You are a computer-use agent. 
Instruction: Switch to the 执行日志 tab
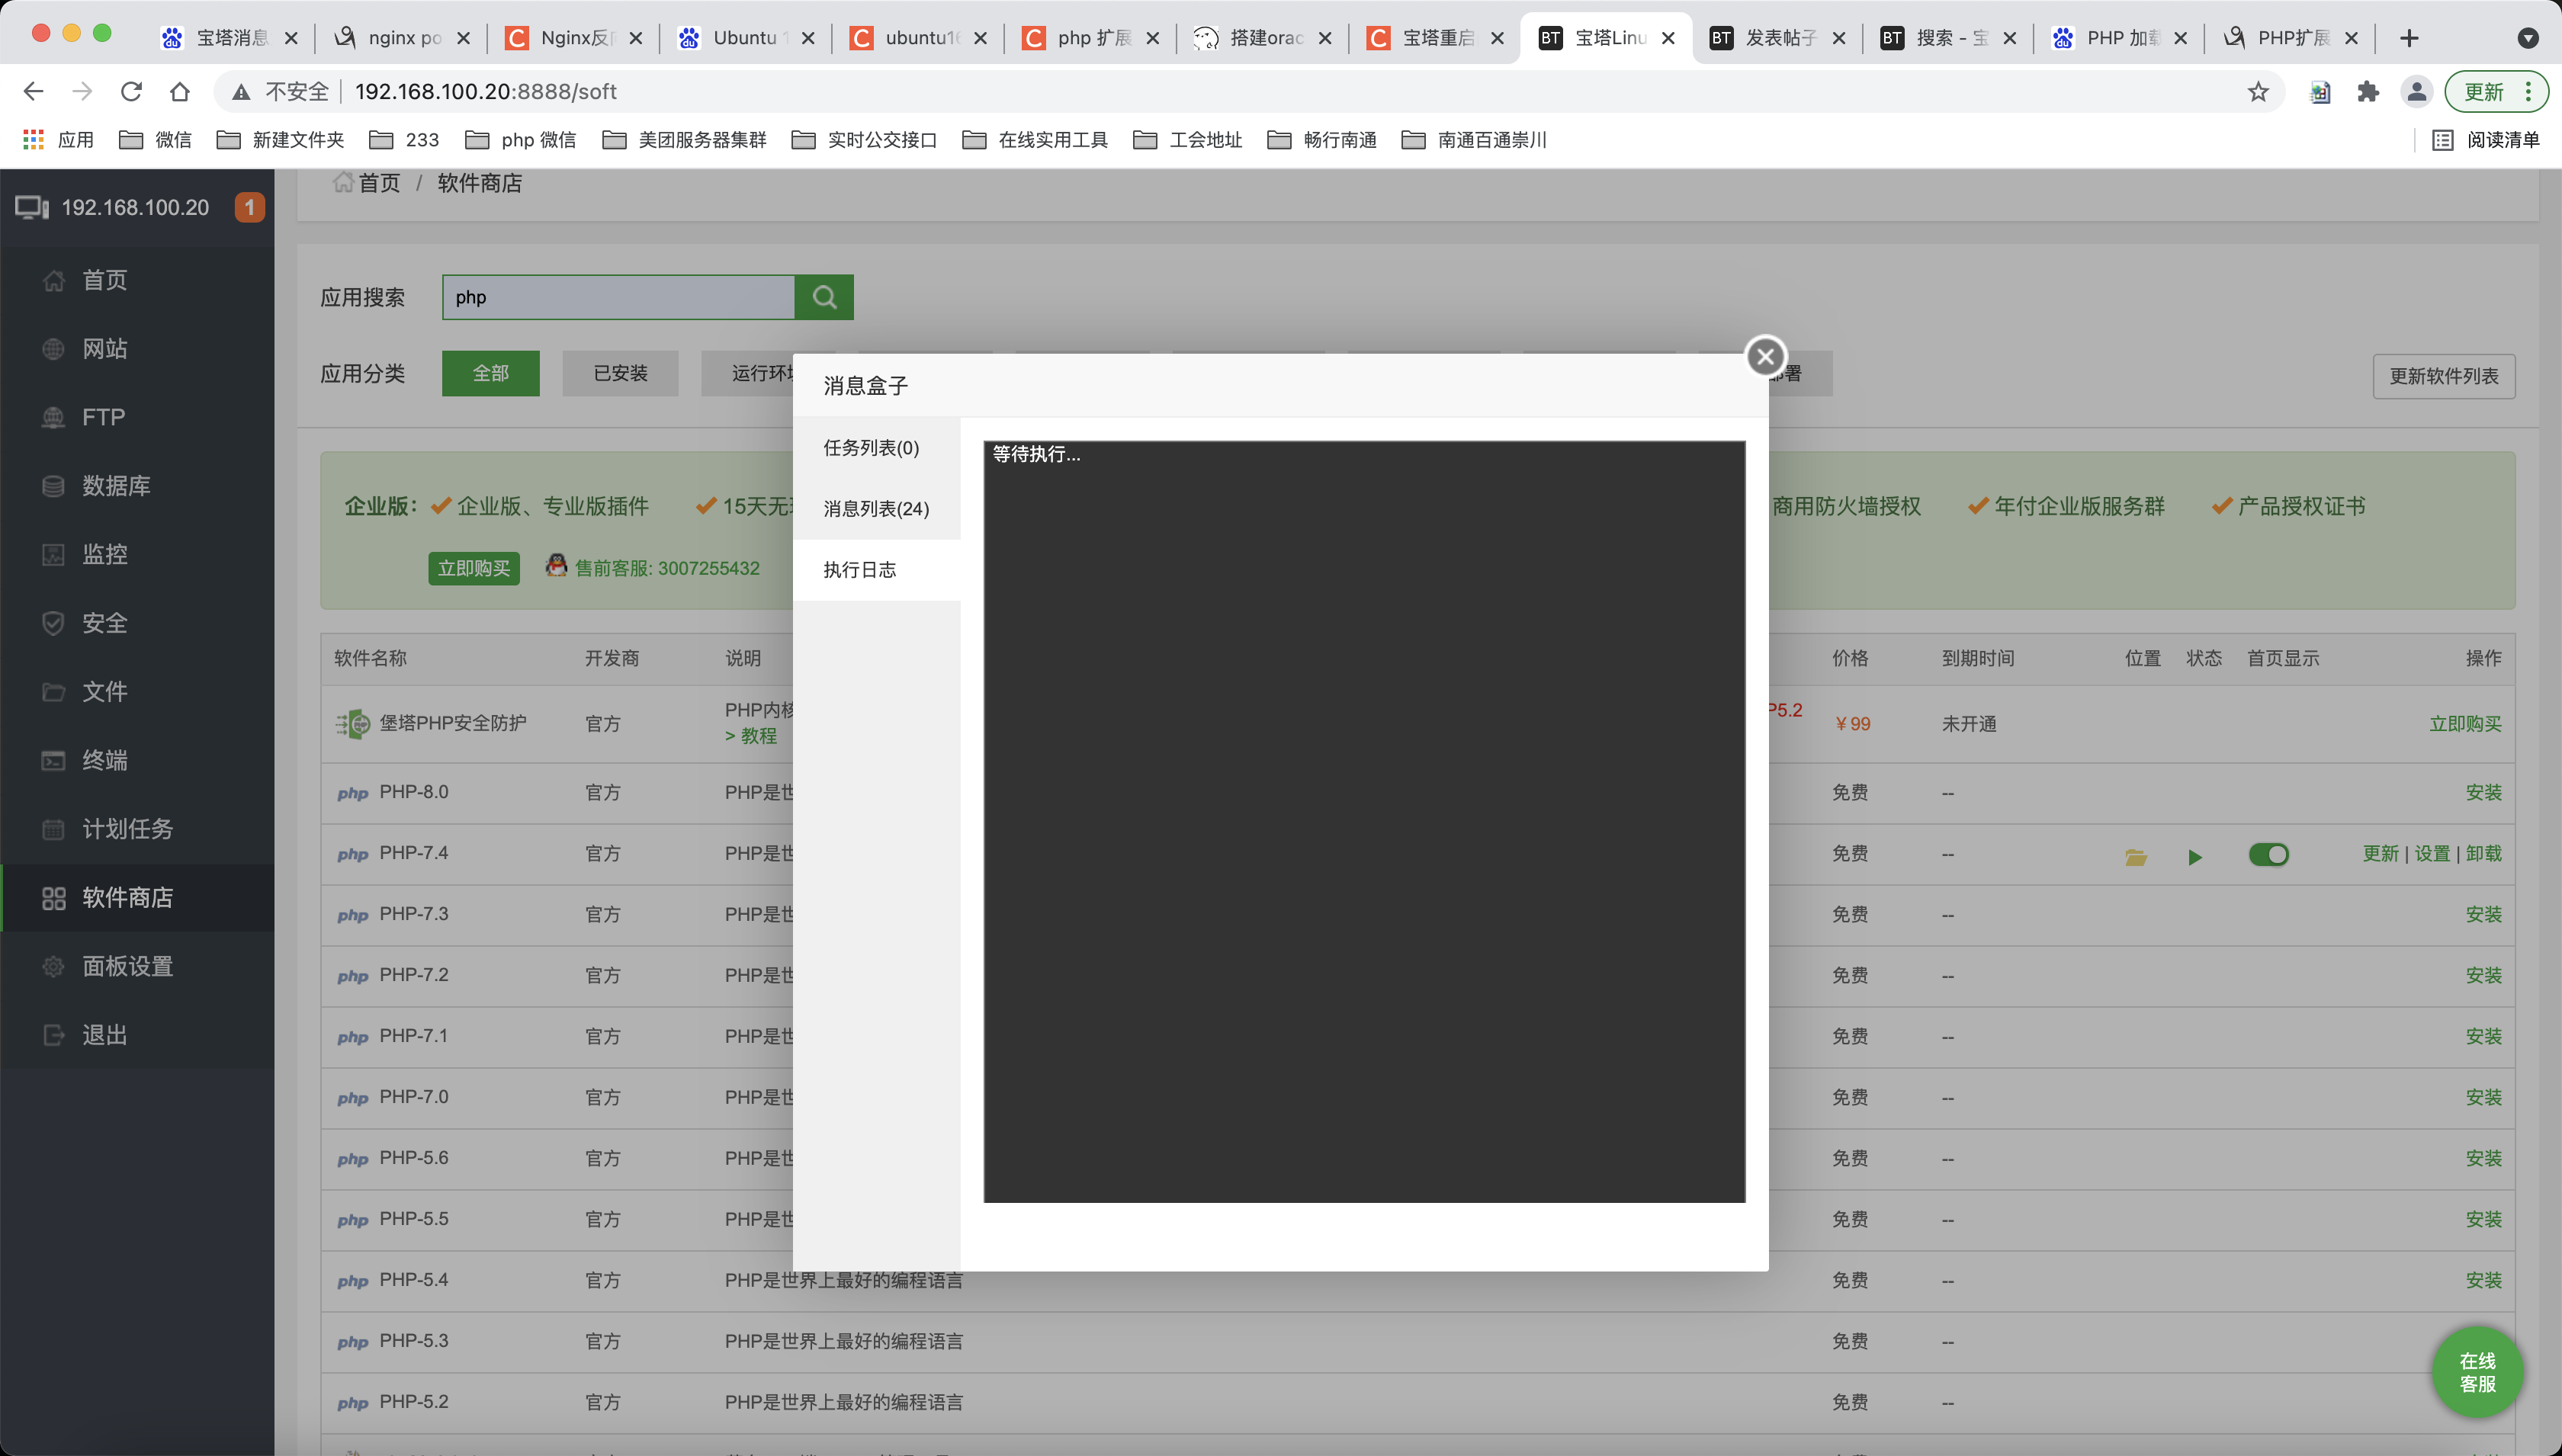click(x=859, y=569)
